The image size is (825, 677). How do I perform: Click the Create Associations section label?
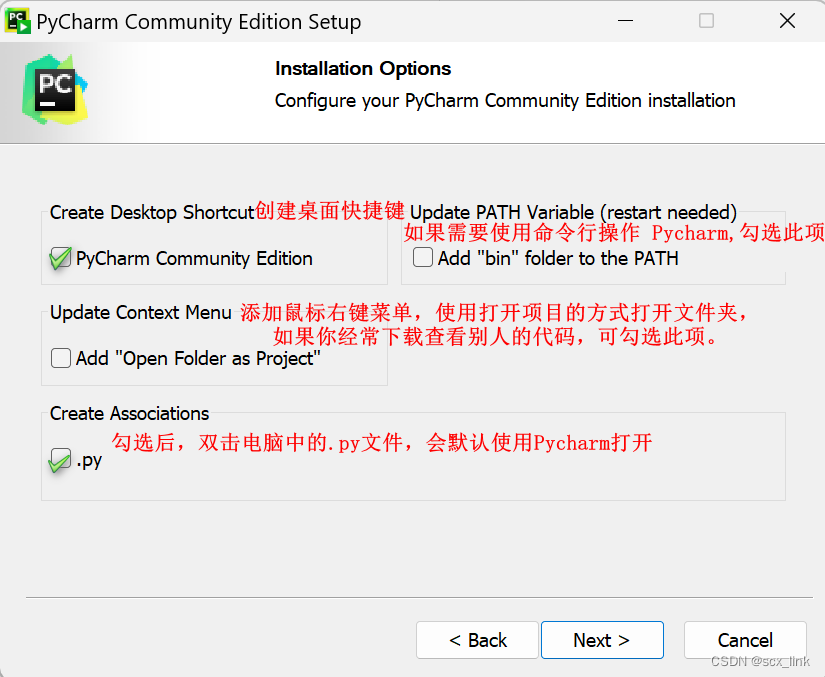129,413
